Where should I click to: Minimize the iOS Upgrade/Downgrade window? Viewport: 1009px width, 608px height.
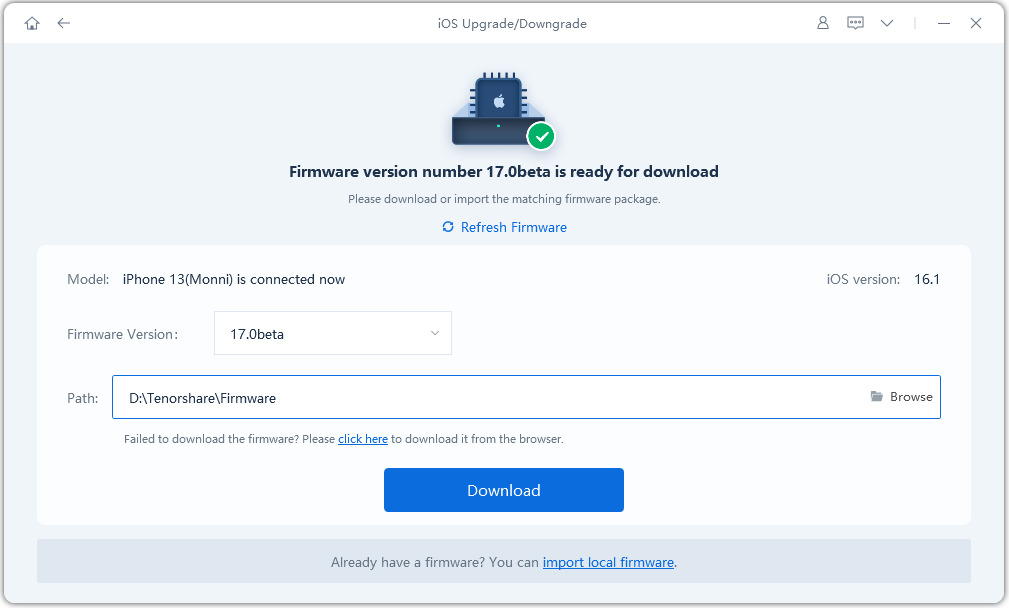943,23
